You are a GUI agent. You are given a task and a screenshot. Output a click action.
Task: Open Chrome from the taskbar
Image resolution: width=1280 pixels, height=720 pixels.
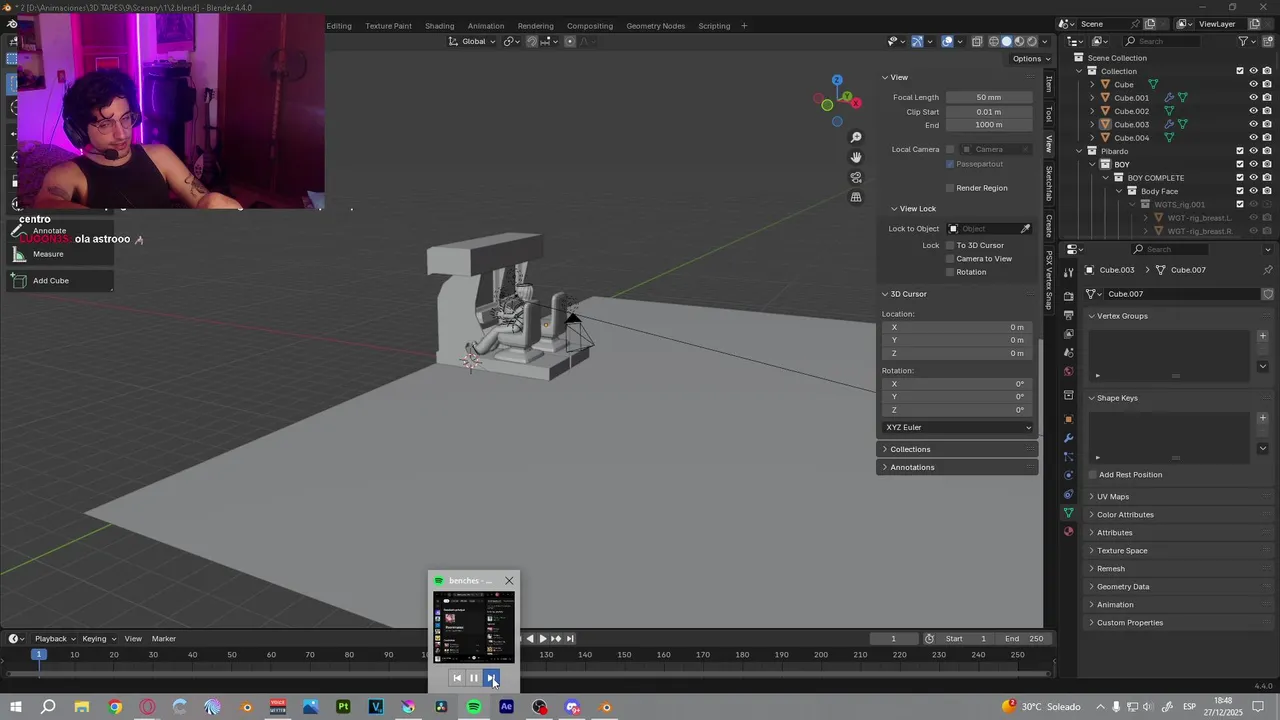114,707
